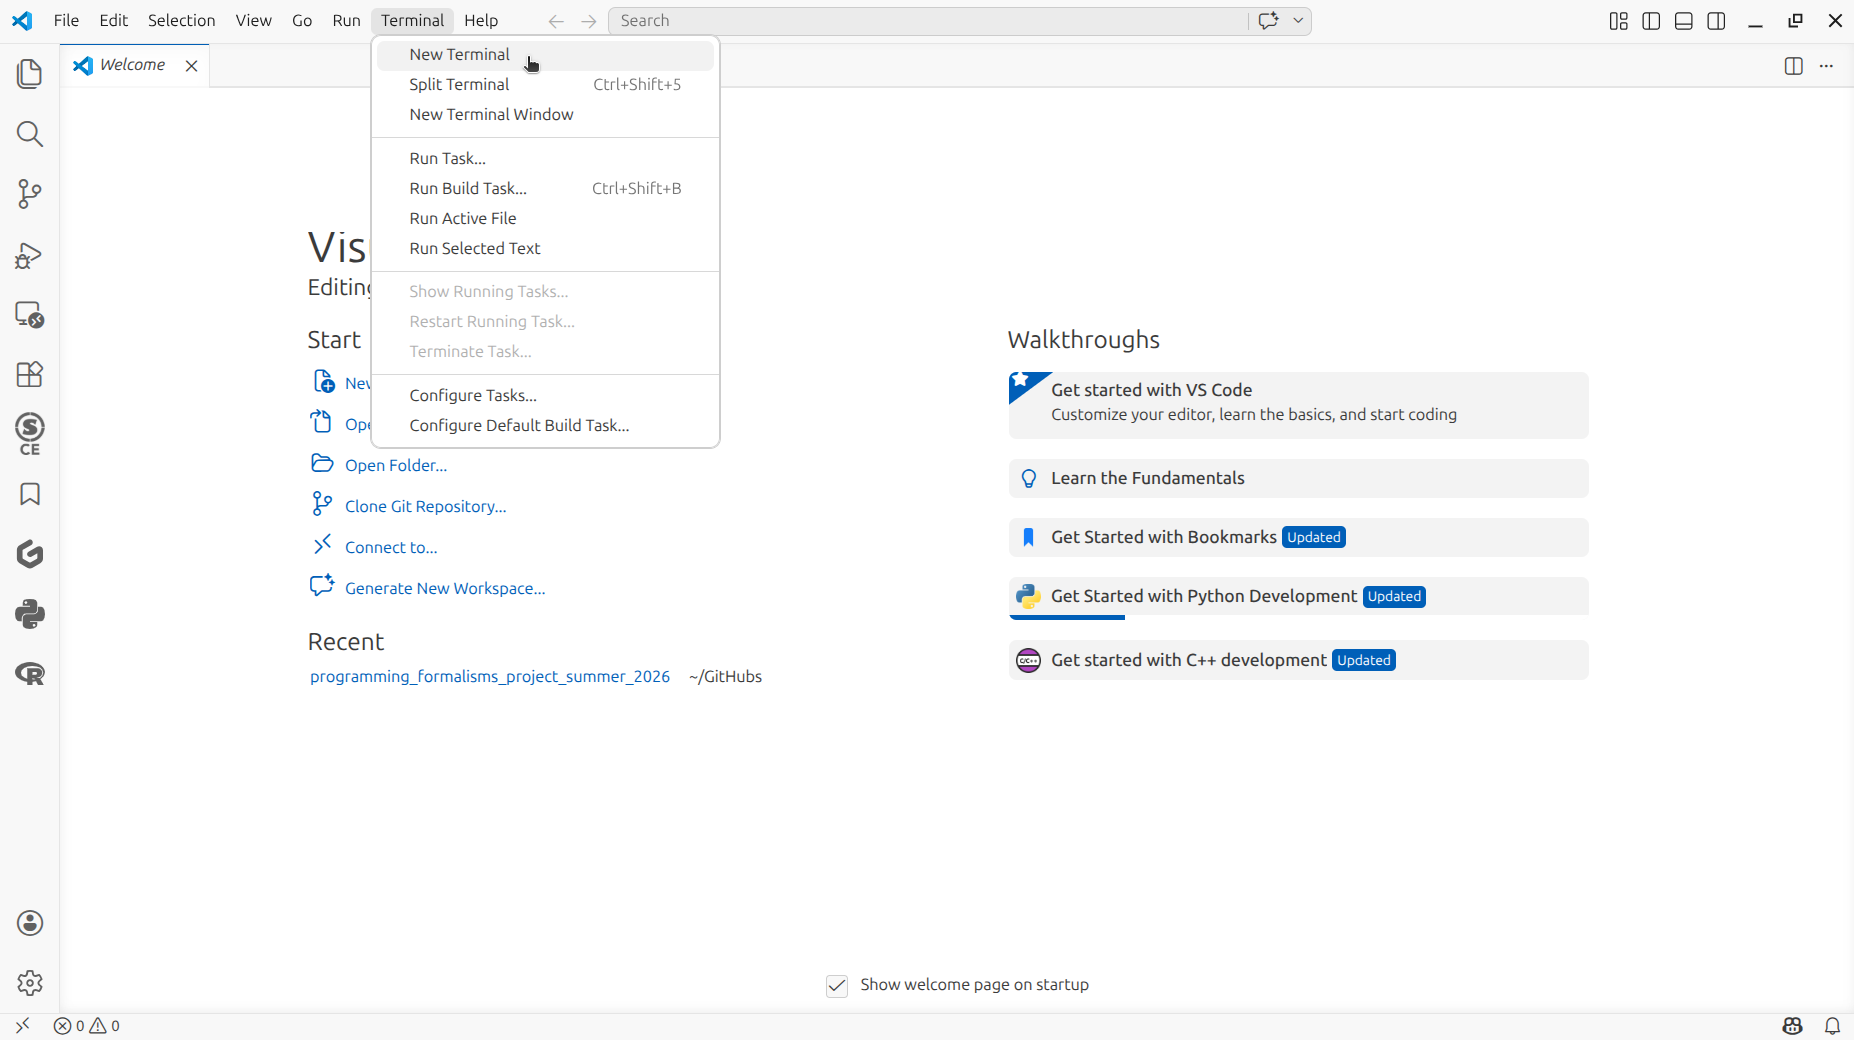This screenshot has width=1854, height=1040.
Task: Select New Terminal from Terminal menu
Action: (x=545, y=55)
